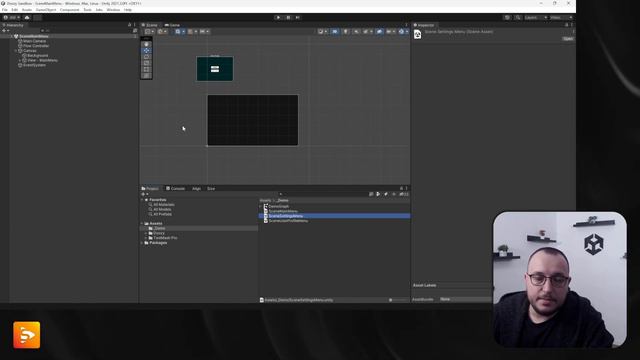640x360 pixels.
Task: Select All Materials under Favorites
Action: coord(164,204)
